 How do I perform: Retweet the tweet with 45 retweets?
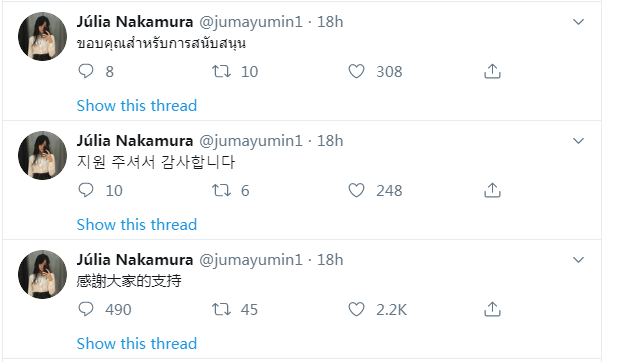221,310
